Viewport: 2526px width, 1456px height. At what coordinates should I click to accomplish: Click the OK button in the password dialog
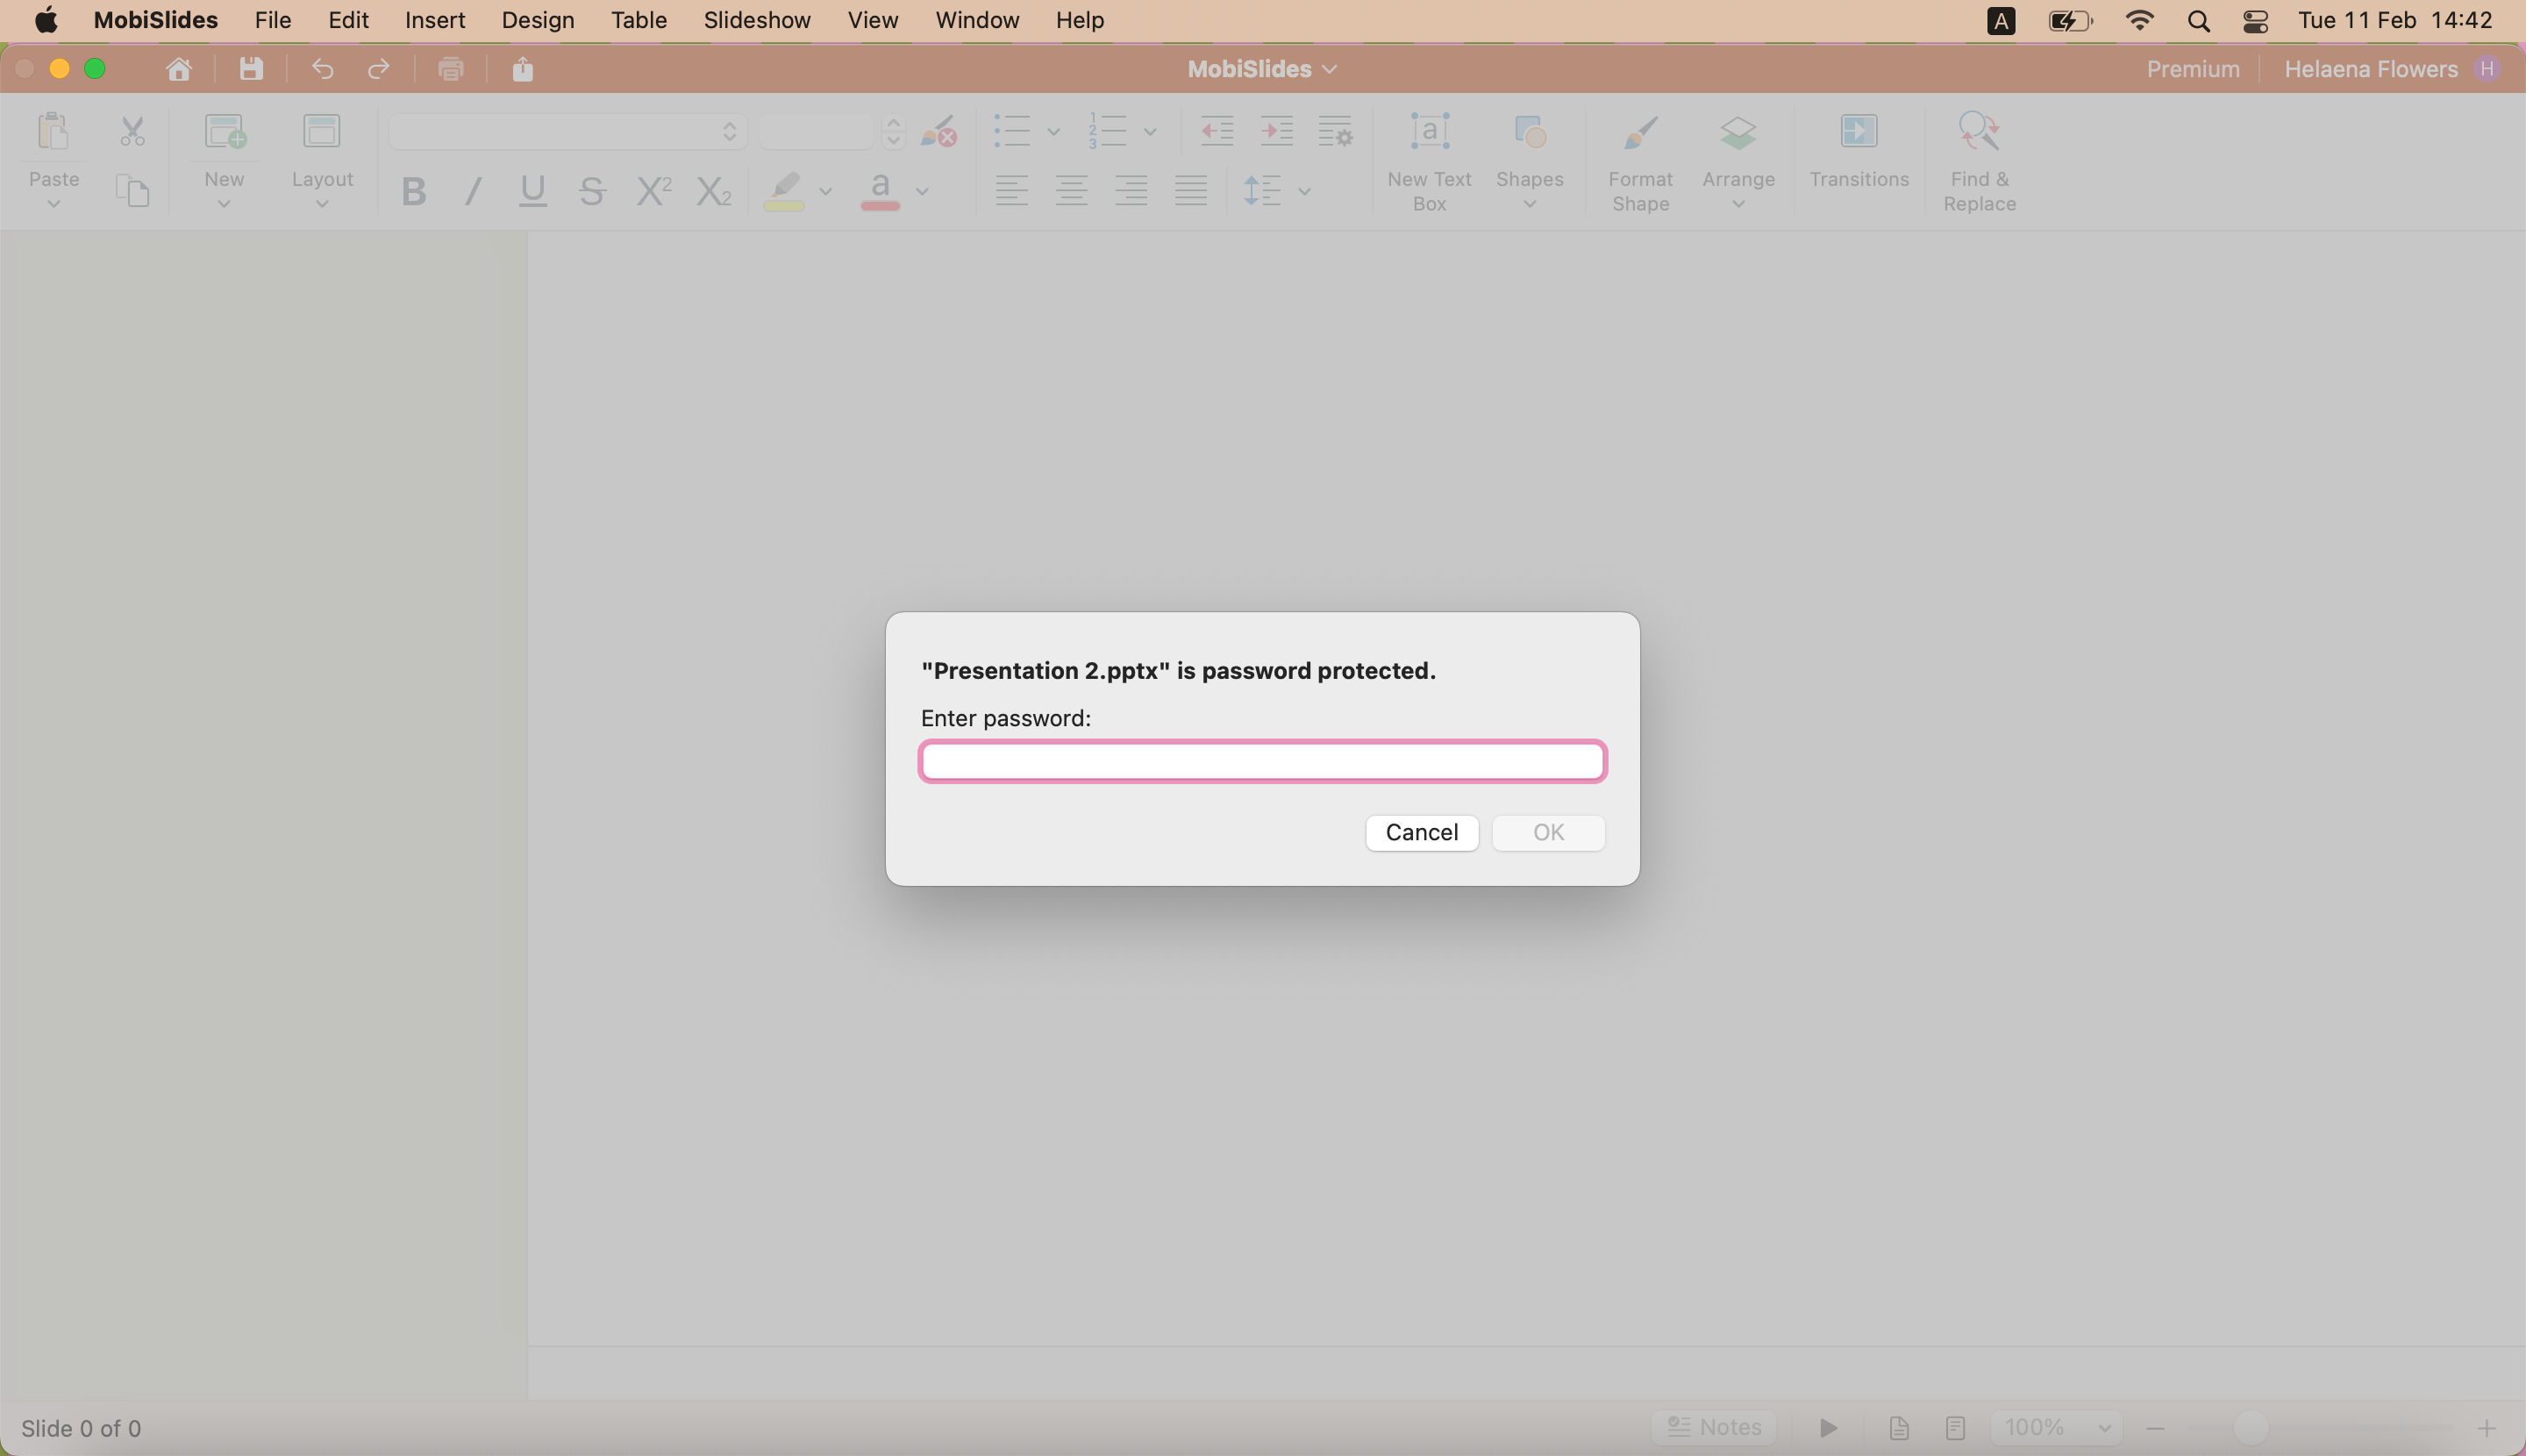[x=1547, y=832]
